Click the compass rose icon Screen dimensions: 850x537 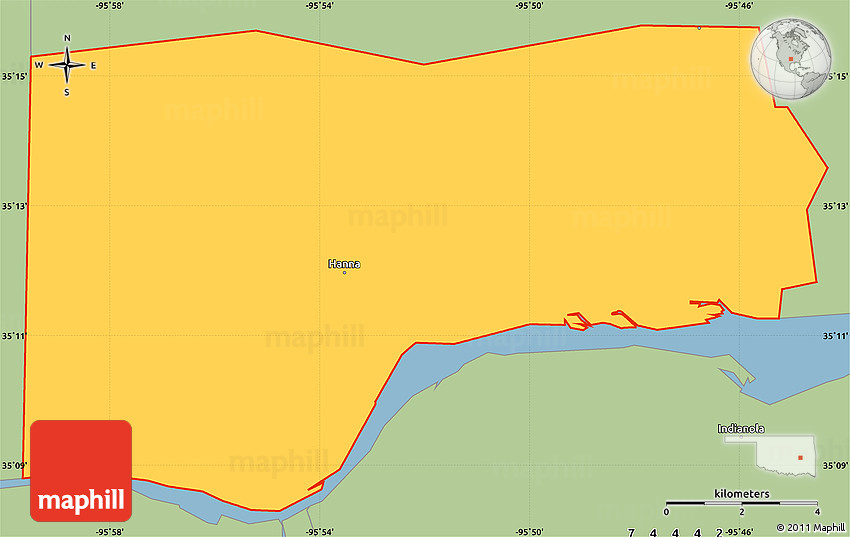tap(67, 66)
